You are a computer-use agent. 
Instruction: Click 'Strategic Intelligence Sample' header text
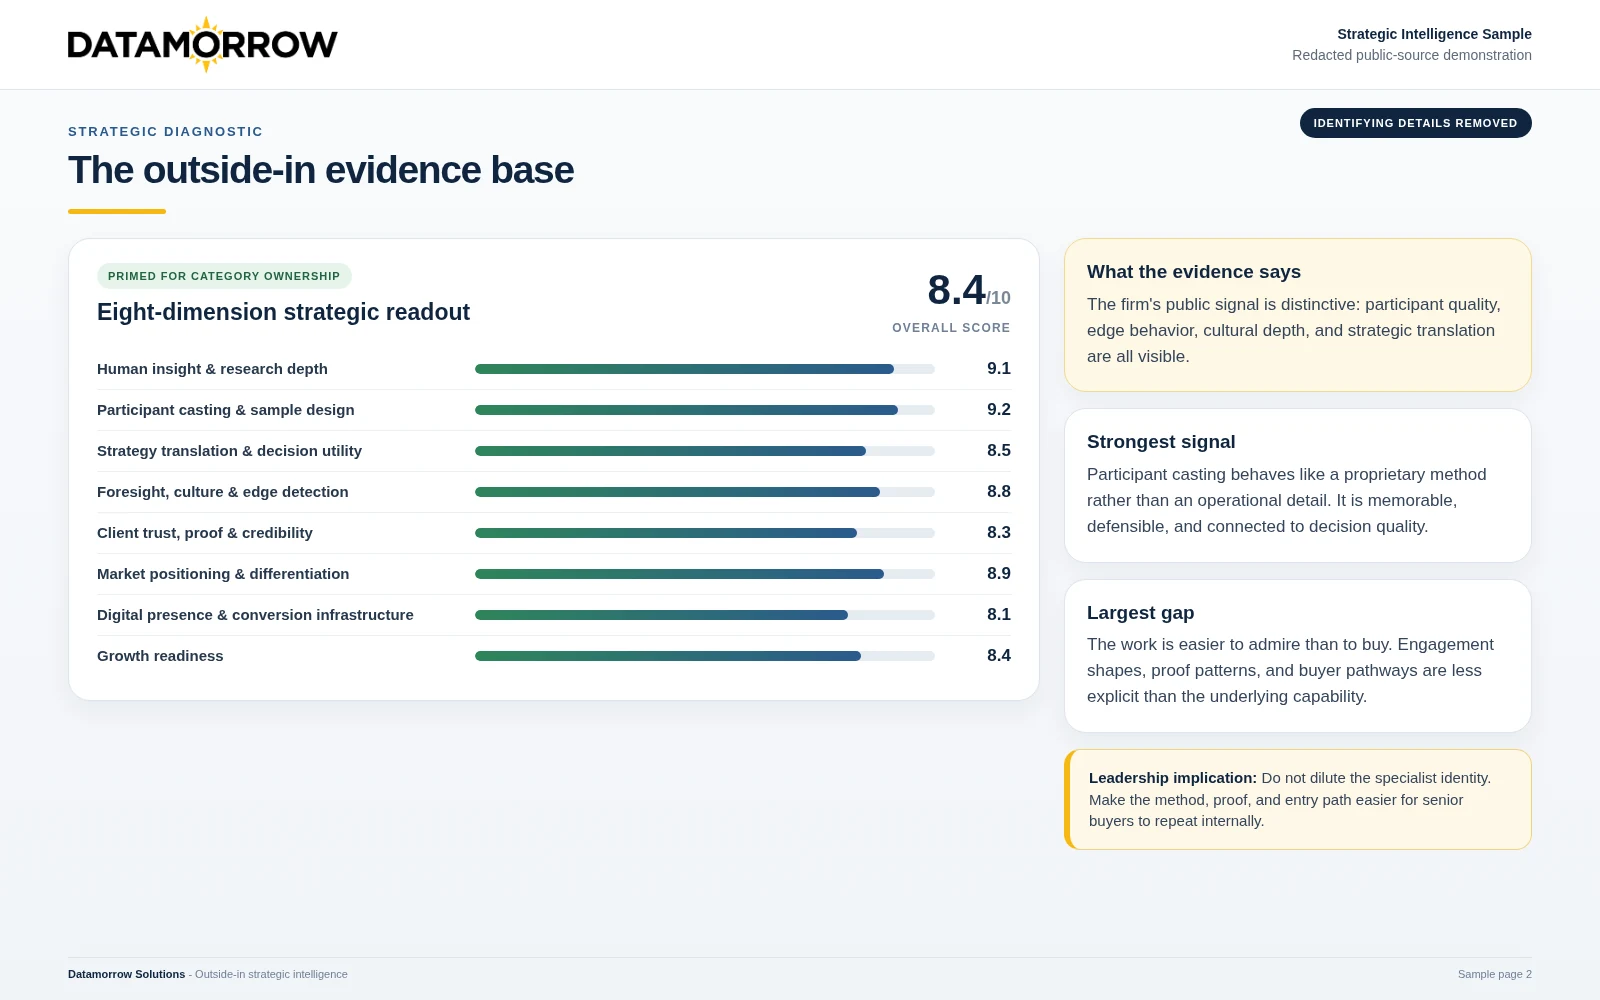click(x=1434, y=34)
